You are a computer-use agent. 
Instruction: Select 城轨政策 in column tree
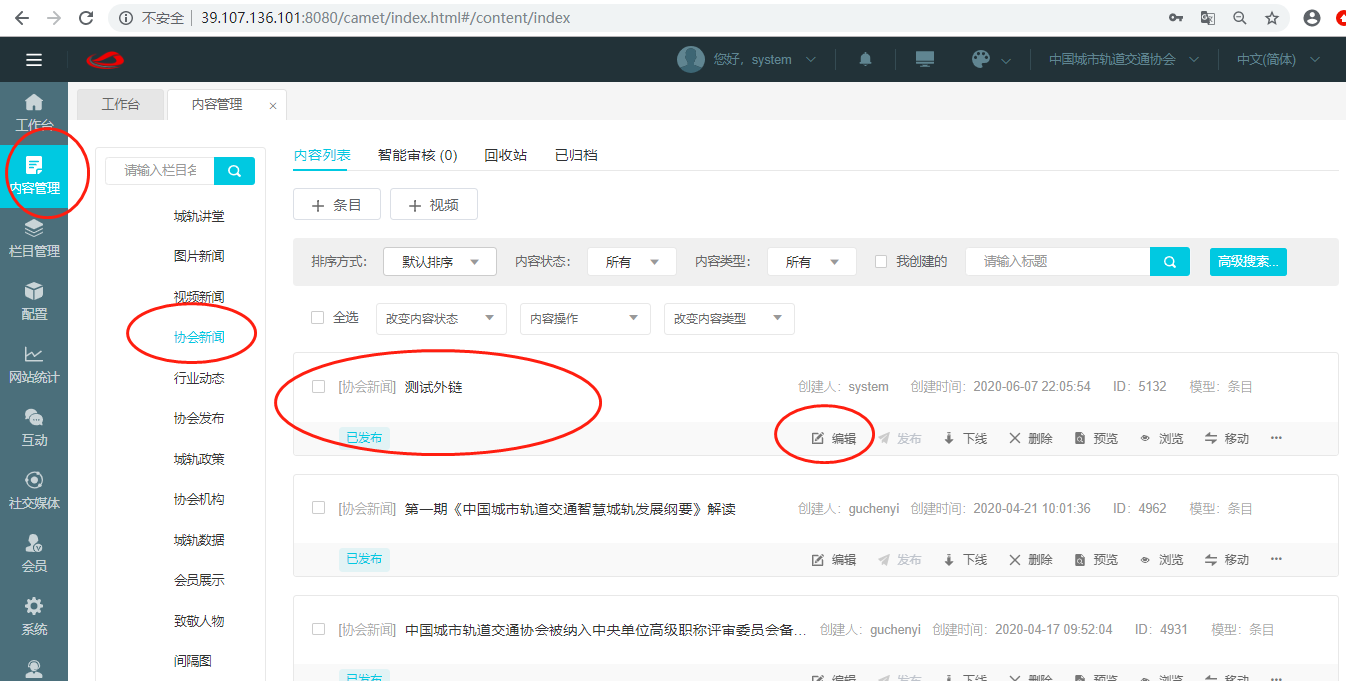[199, 459]
